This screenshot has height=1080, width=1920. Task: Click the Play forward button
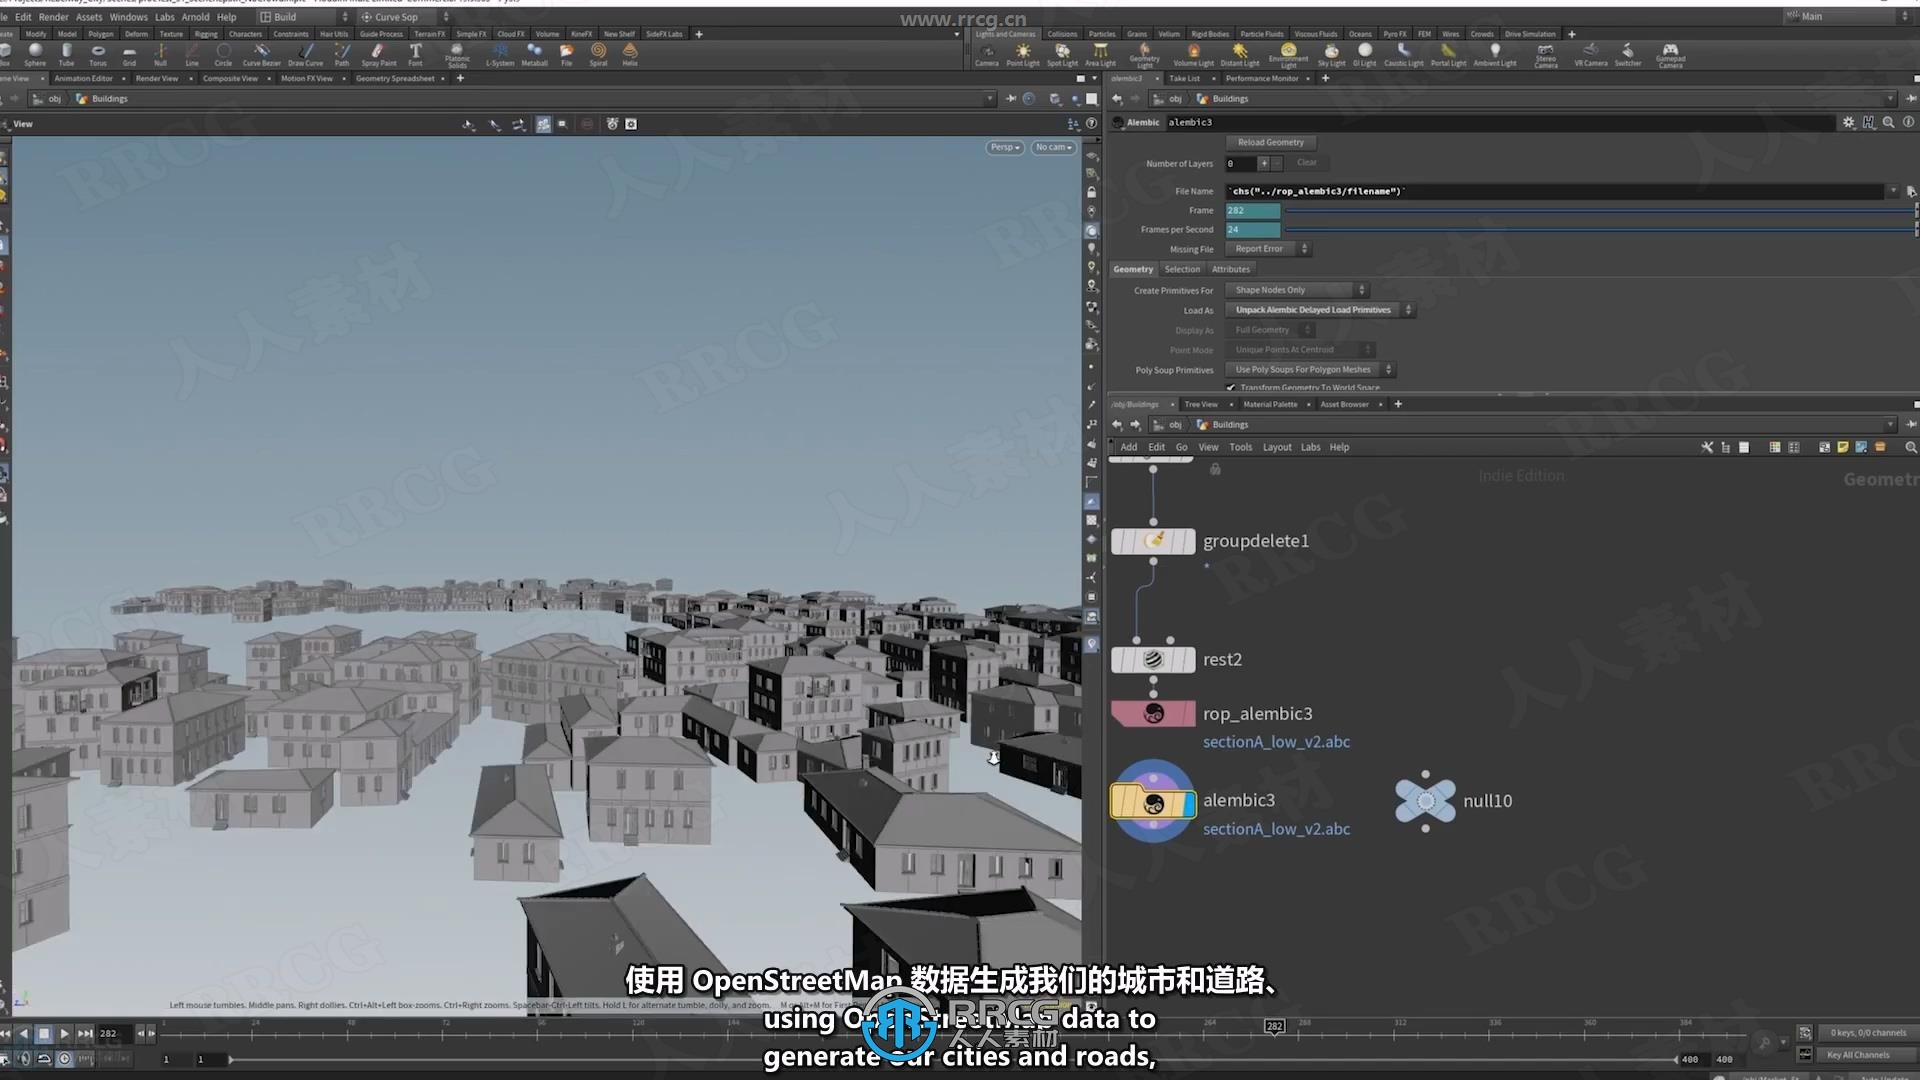pyautogui.click(x=64, y=1033)
